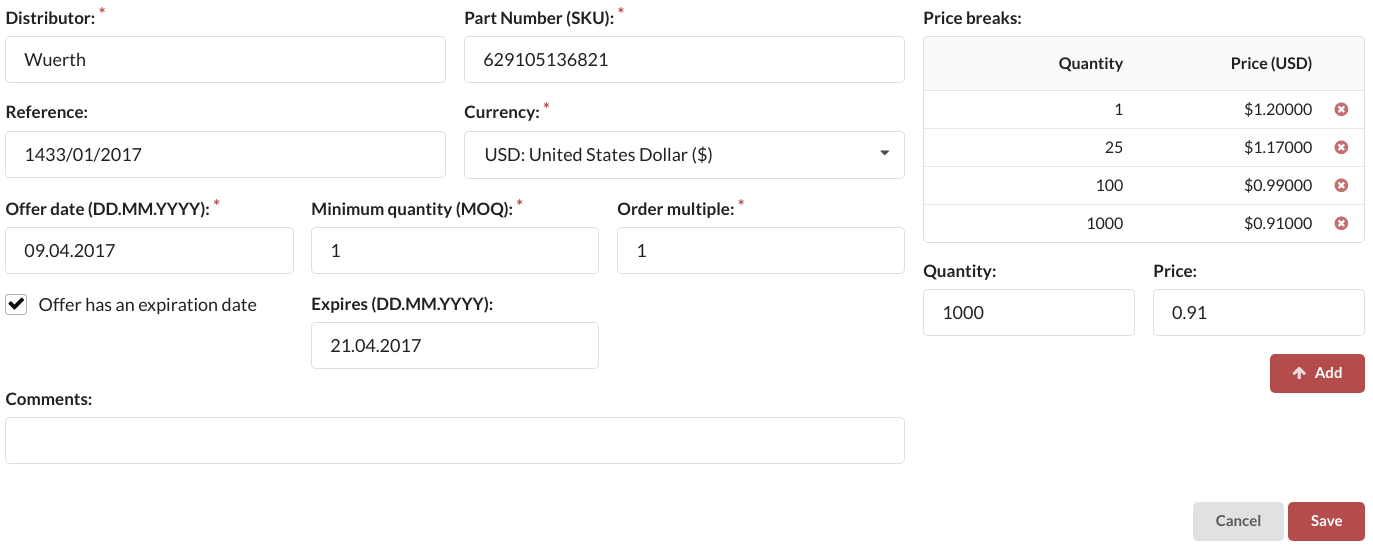Edit the Expires date field
The height and width of the screenshot is (556, 1373).
(455, 346)
